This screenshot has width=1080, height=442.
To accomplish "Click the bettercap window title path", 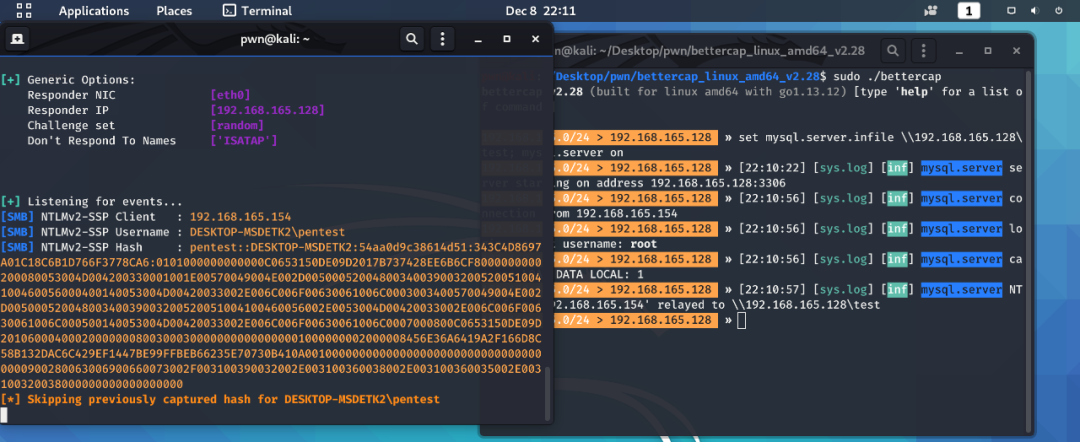I will tap(710, 50).
